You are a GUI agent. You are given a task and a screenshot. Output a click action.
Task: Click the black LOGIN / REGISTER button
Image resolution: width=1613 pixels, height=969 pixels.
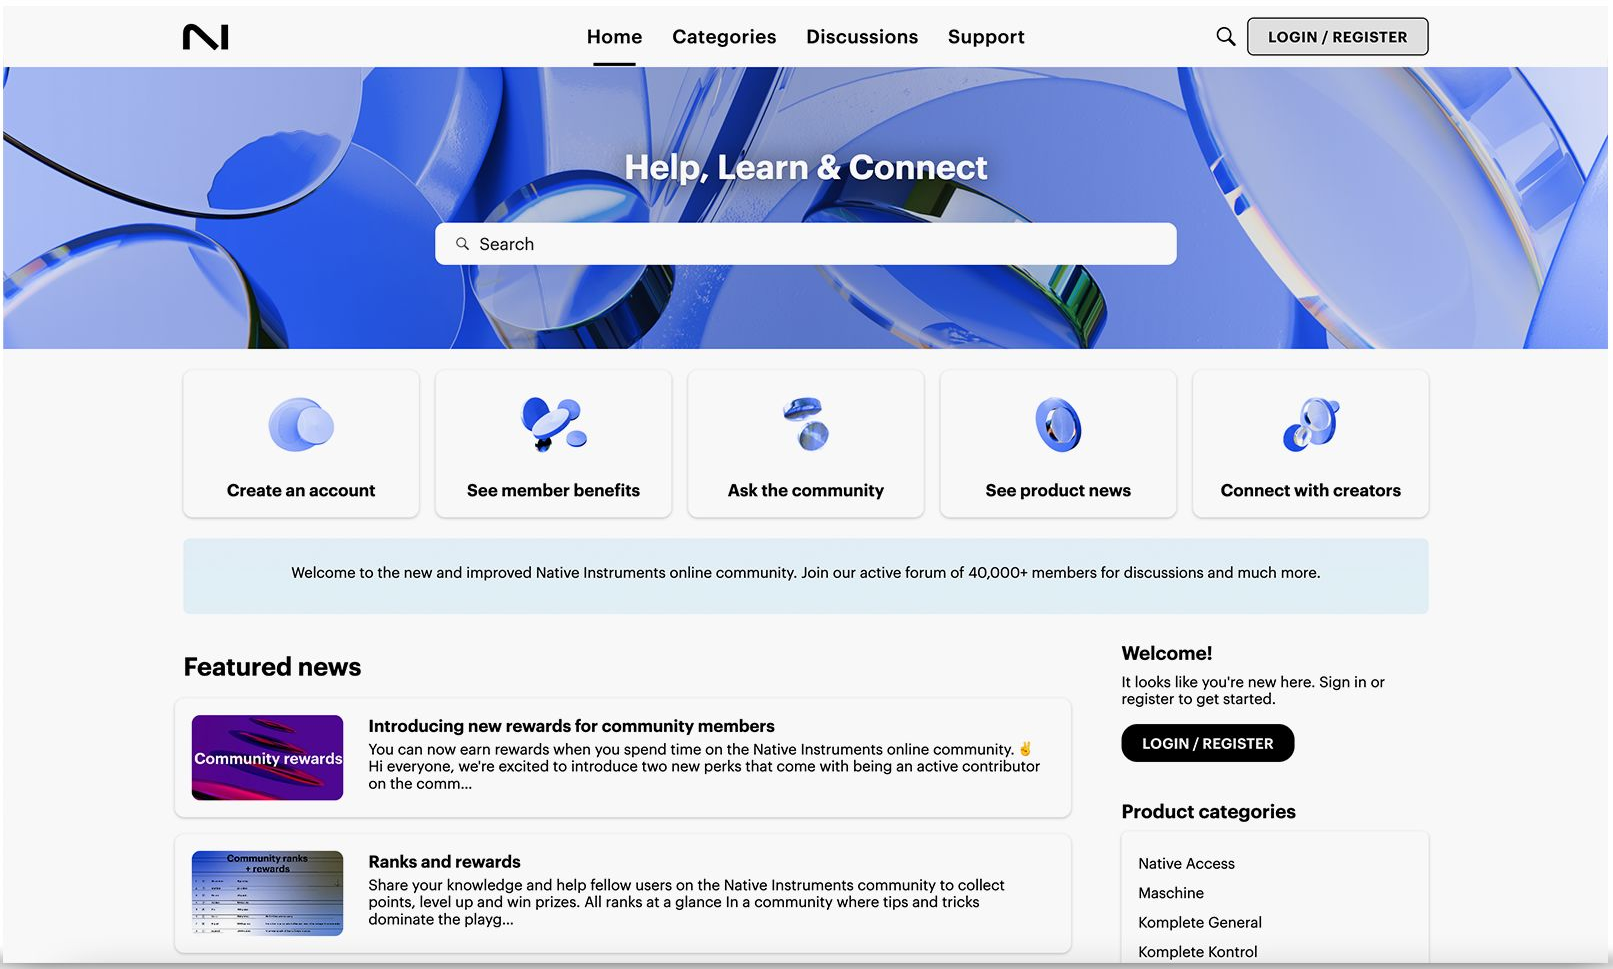click(x=1207, y=743)
